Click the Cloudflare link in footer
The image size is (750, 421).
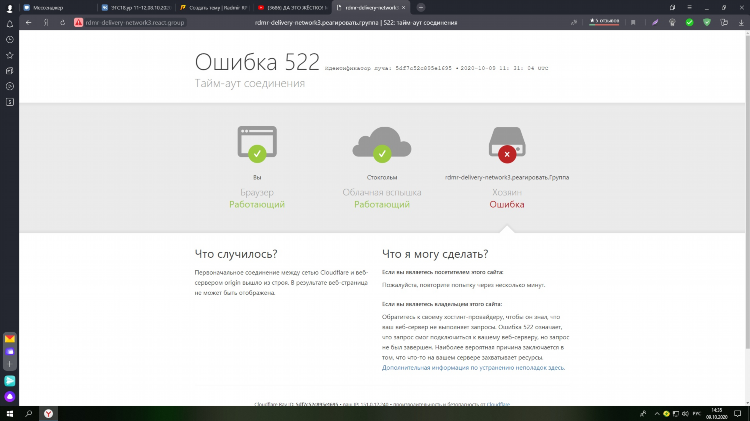[x=499, y=404]
